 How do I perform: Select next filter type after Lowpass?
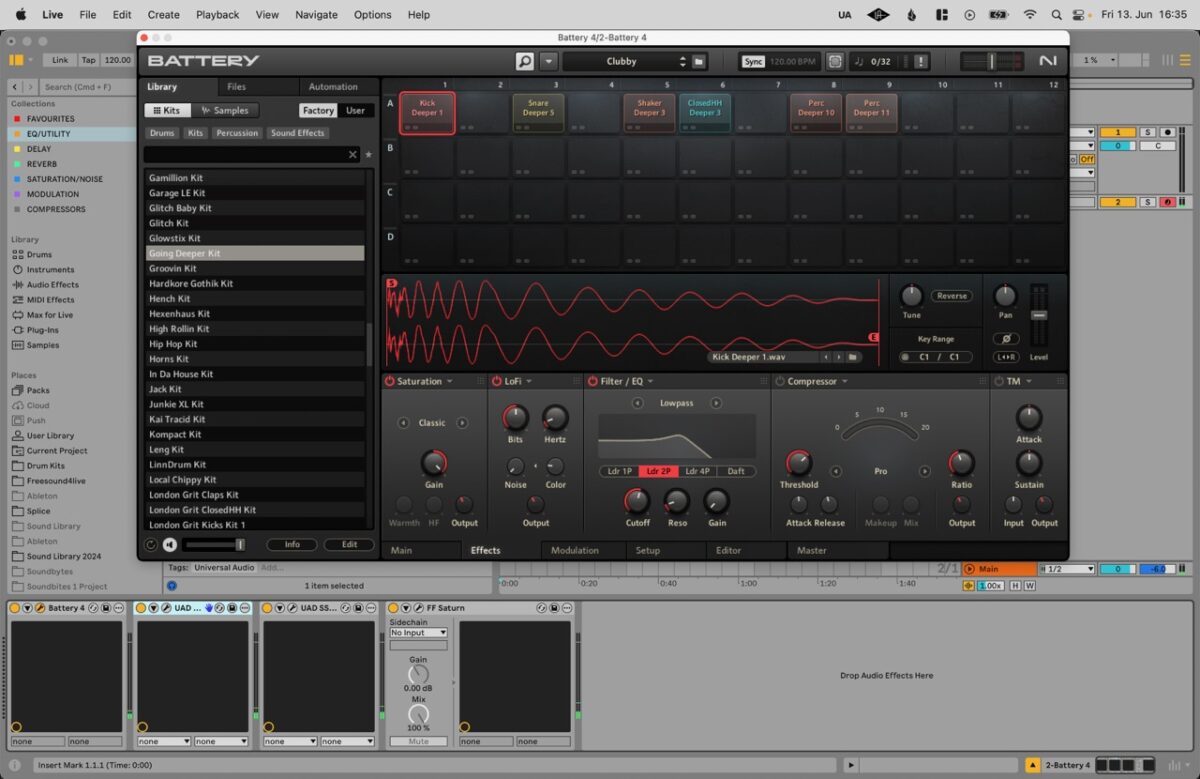[716, 403]
